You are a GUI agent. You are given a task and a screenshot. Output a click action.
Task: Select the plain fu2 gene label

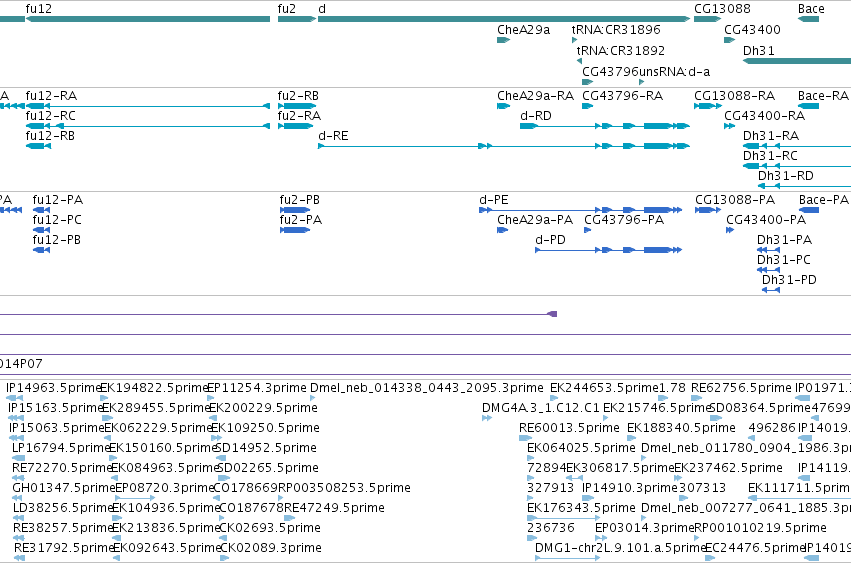(x=287, y=9)
